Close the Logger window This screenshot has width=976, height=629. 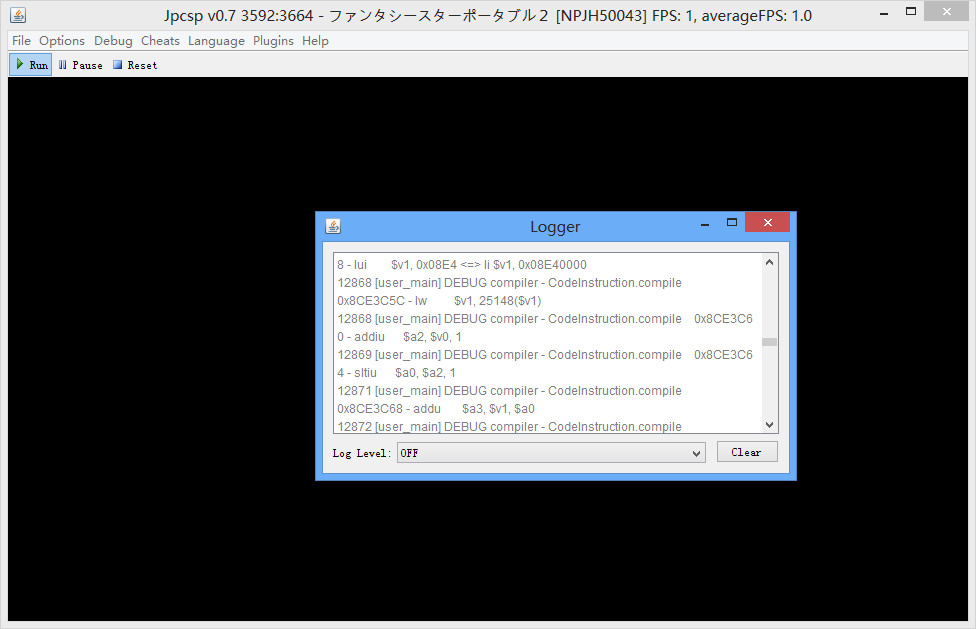[767, 222]
